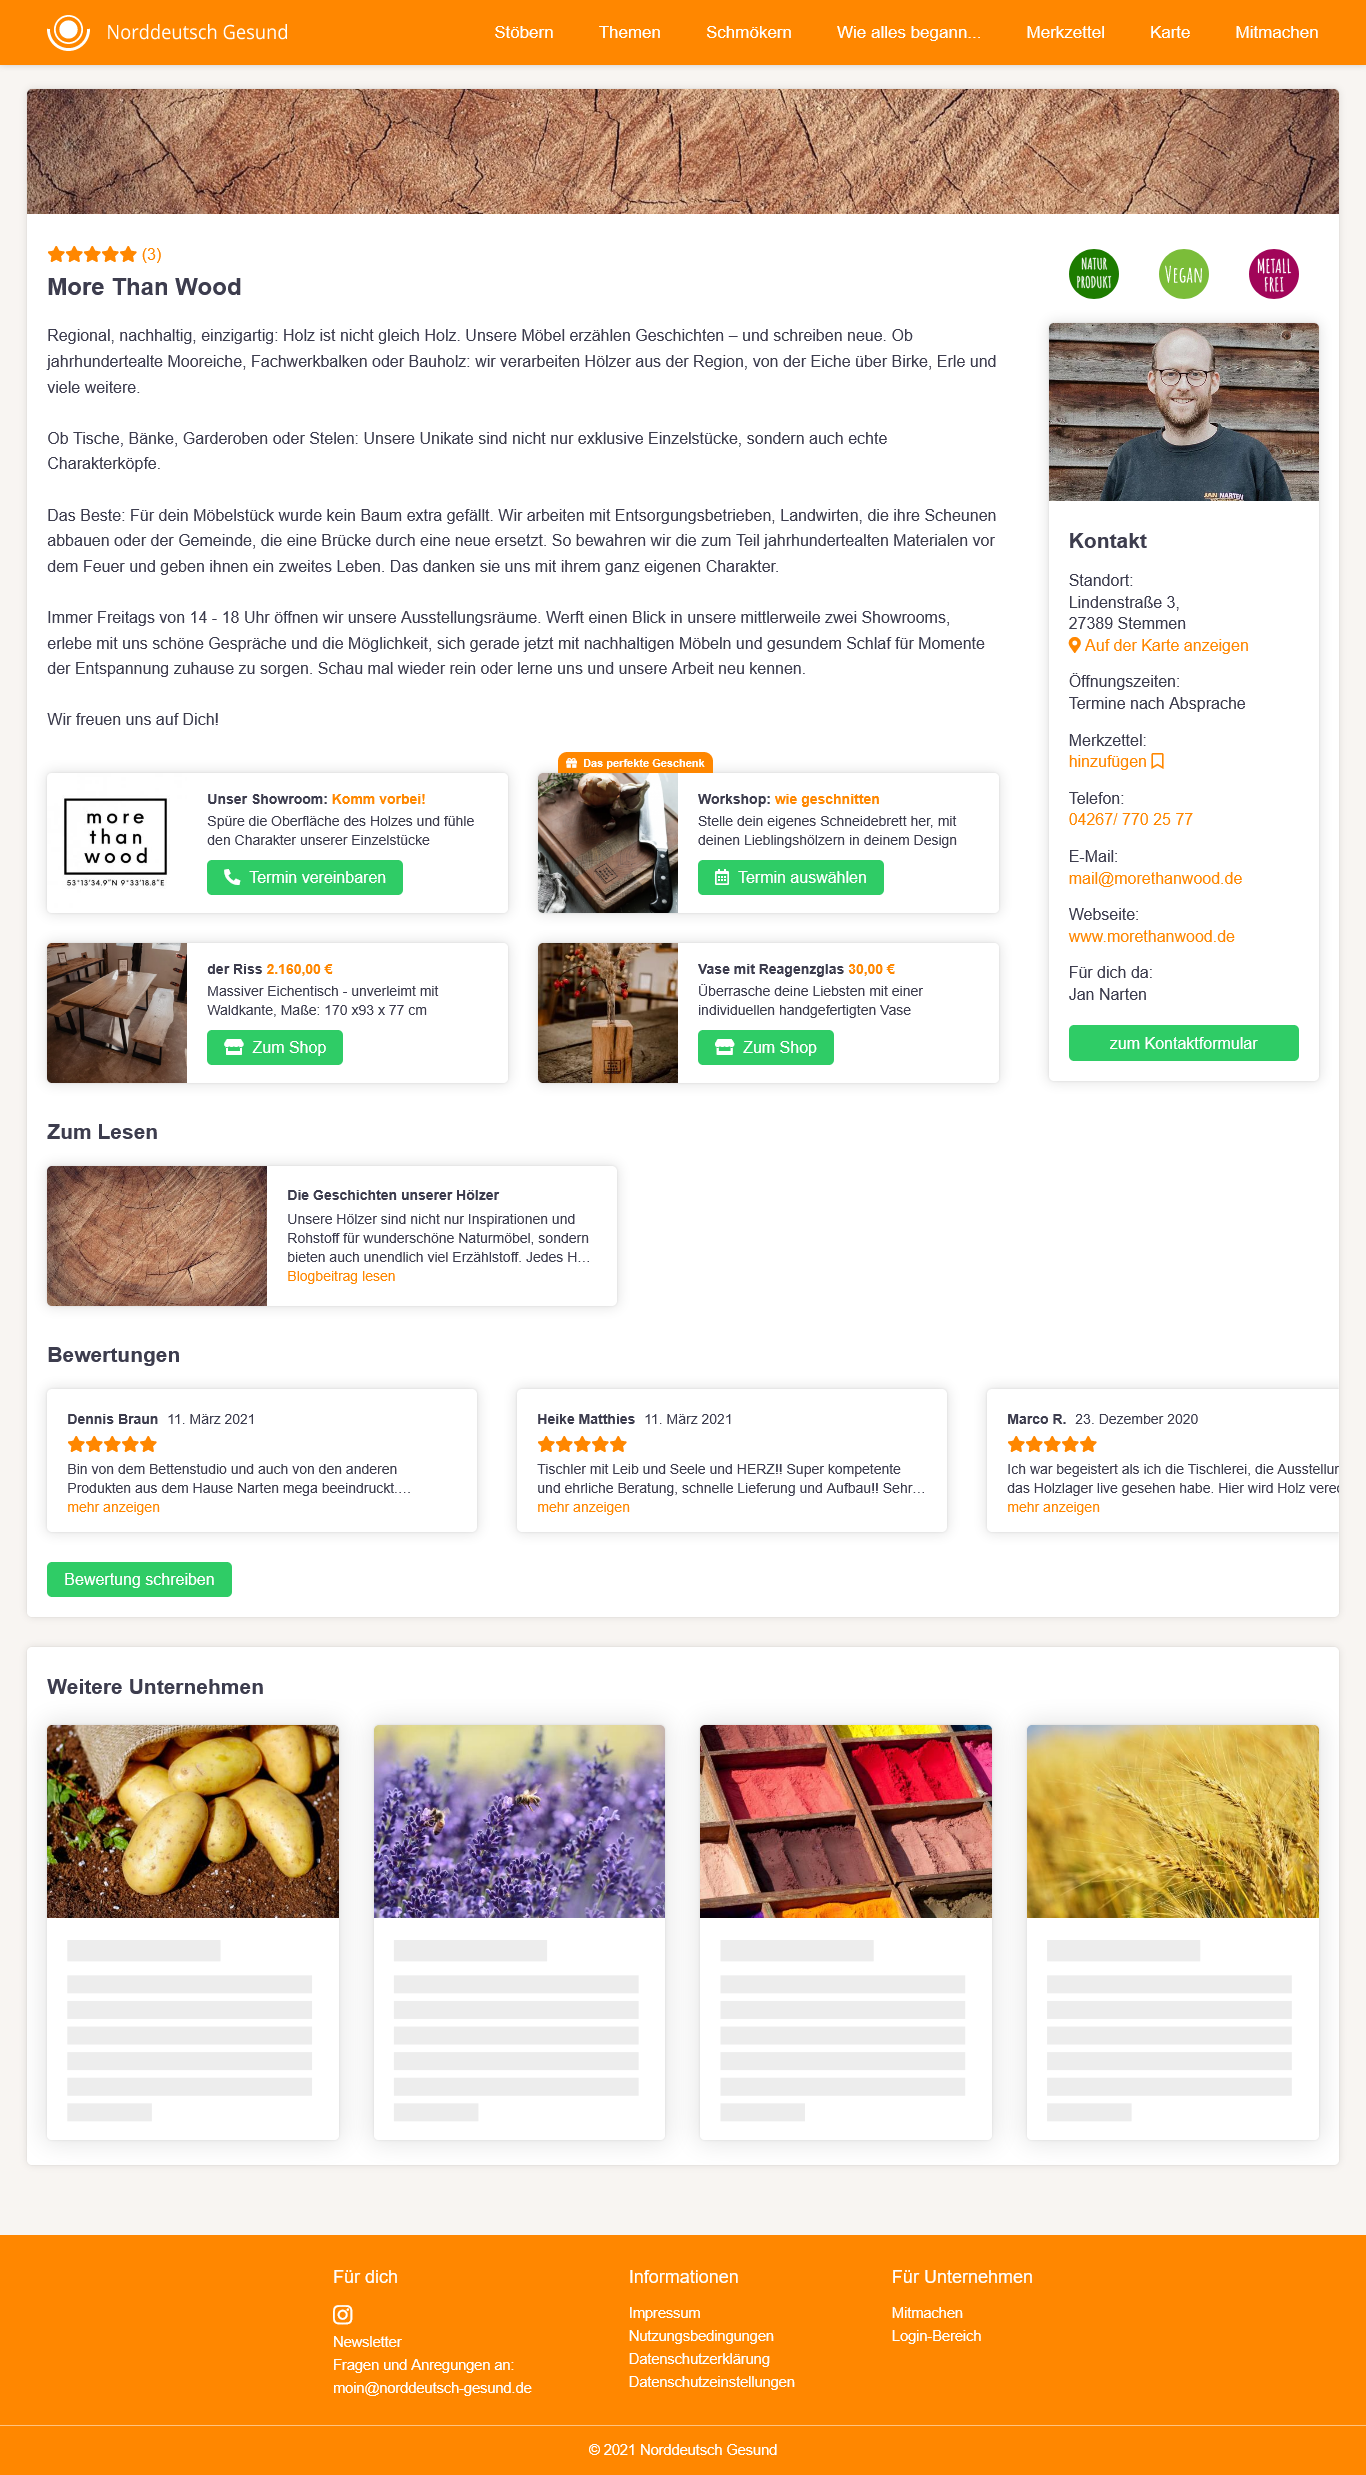Viewport: 1366px width, 2475px height.
Task: Click 'Bewertung schreiben' button
Action: click(139, 1579)
